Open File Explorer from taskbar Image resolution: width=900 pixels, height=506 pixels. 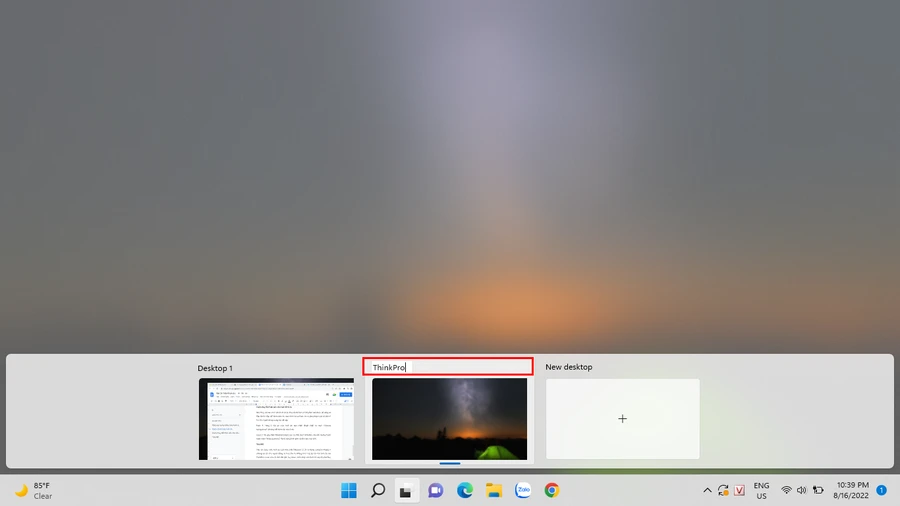pos(494,491)
